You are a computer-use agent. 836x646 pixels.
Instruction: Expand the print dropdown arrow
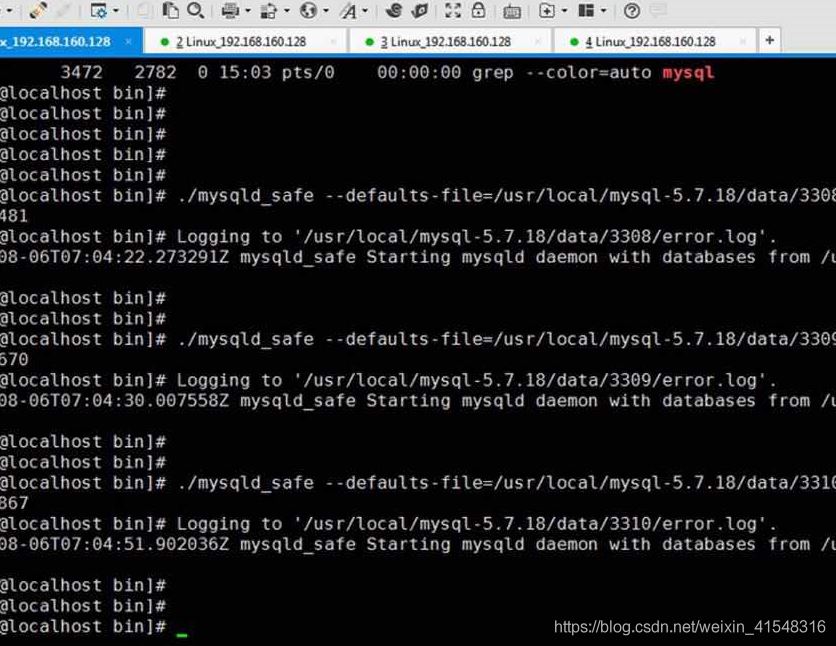pyautogui.click(x=248, y=11)
